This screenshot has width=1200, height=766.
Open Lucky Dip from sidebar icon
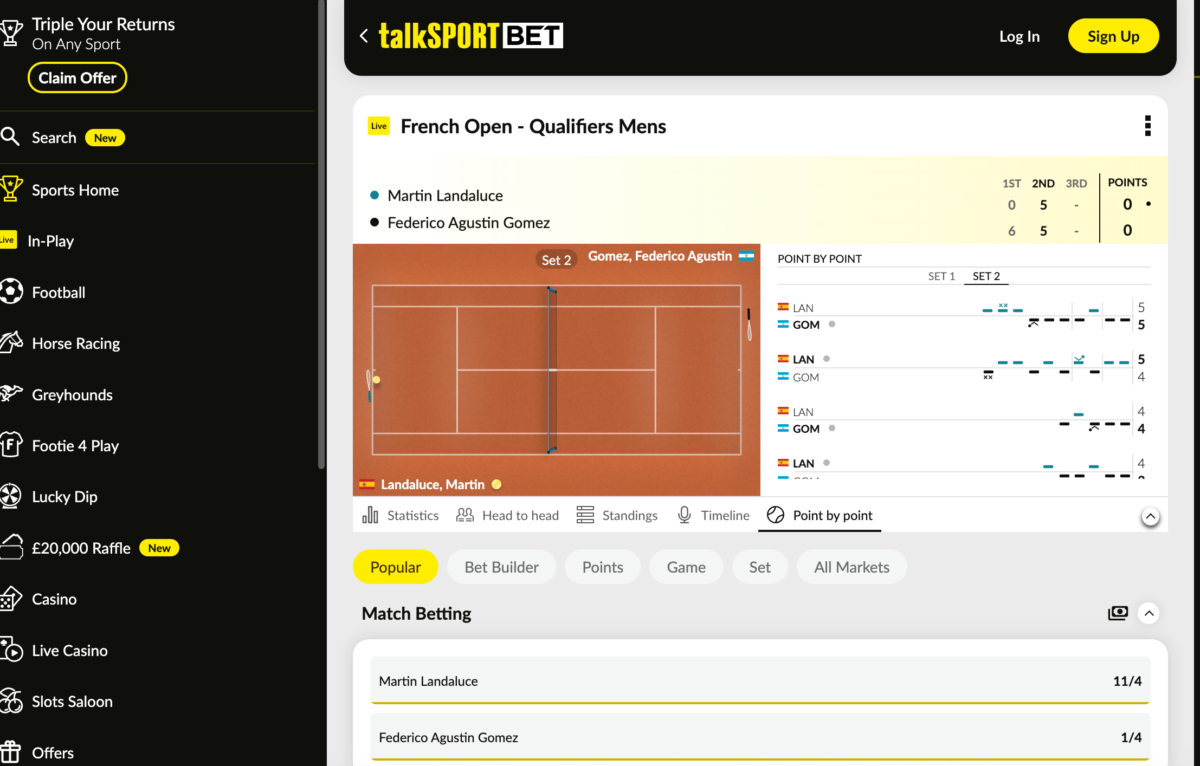click(x=11, y=496)
